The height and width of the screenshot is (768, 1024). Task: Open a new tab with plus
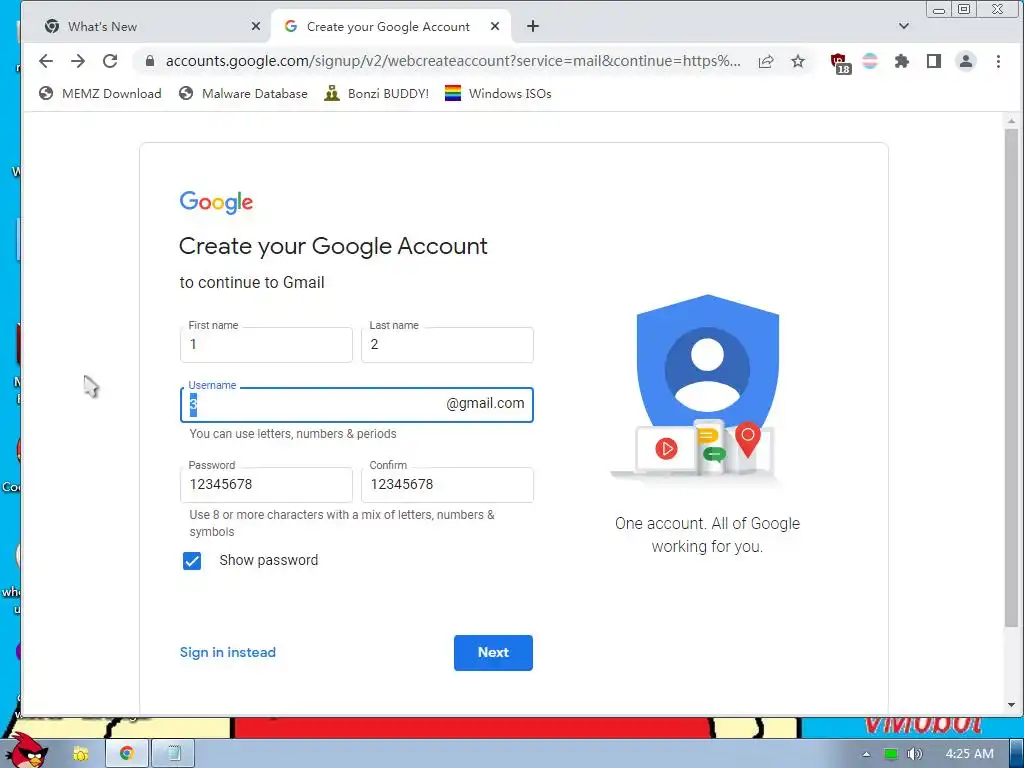(533, 26)
